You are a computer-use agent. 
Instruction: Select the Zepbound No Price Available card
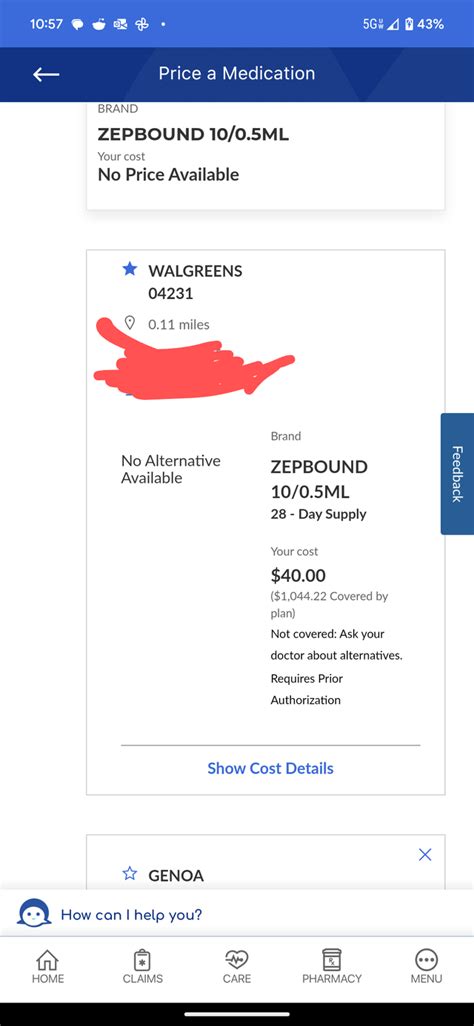pos(266,156)
